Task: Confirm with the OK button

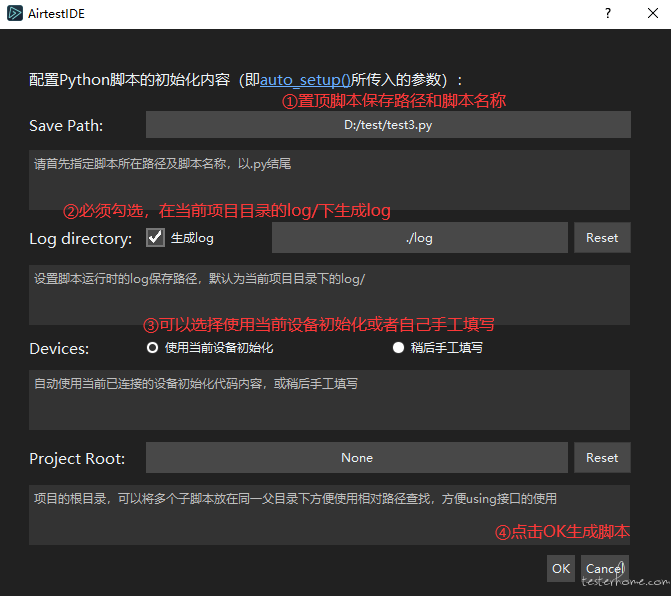Action: (561, 569)
